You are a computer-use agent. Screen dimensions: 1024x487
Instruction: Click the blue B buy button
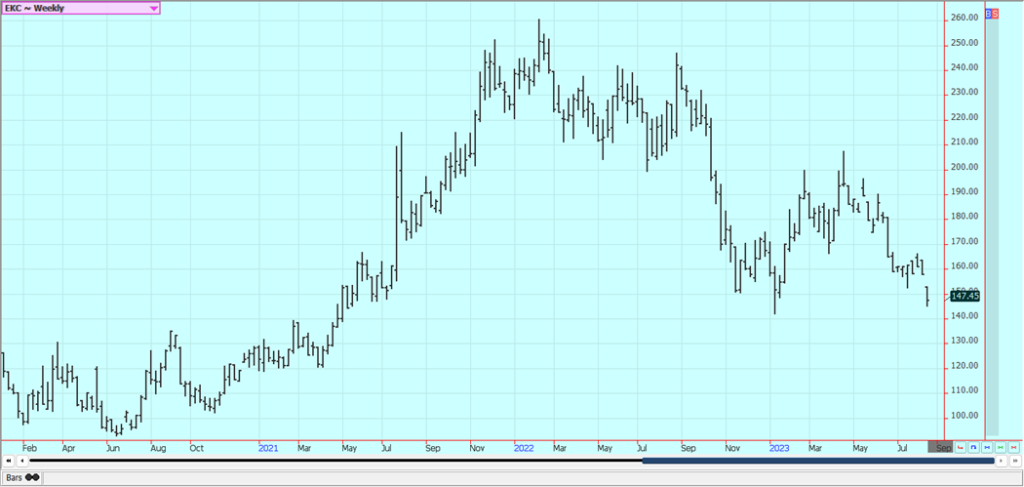pyautogui.click(x=988, y=13)
